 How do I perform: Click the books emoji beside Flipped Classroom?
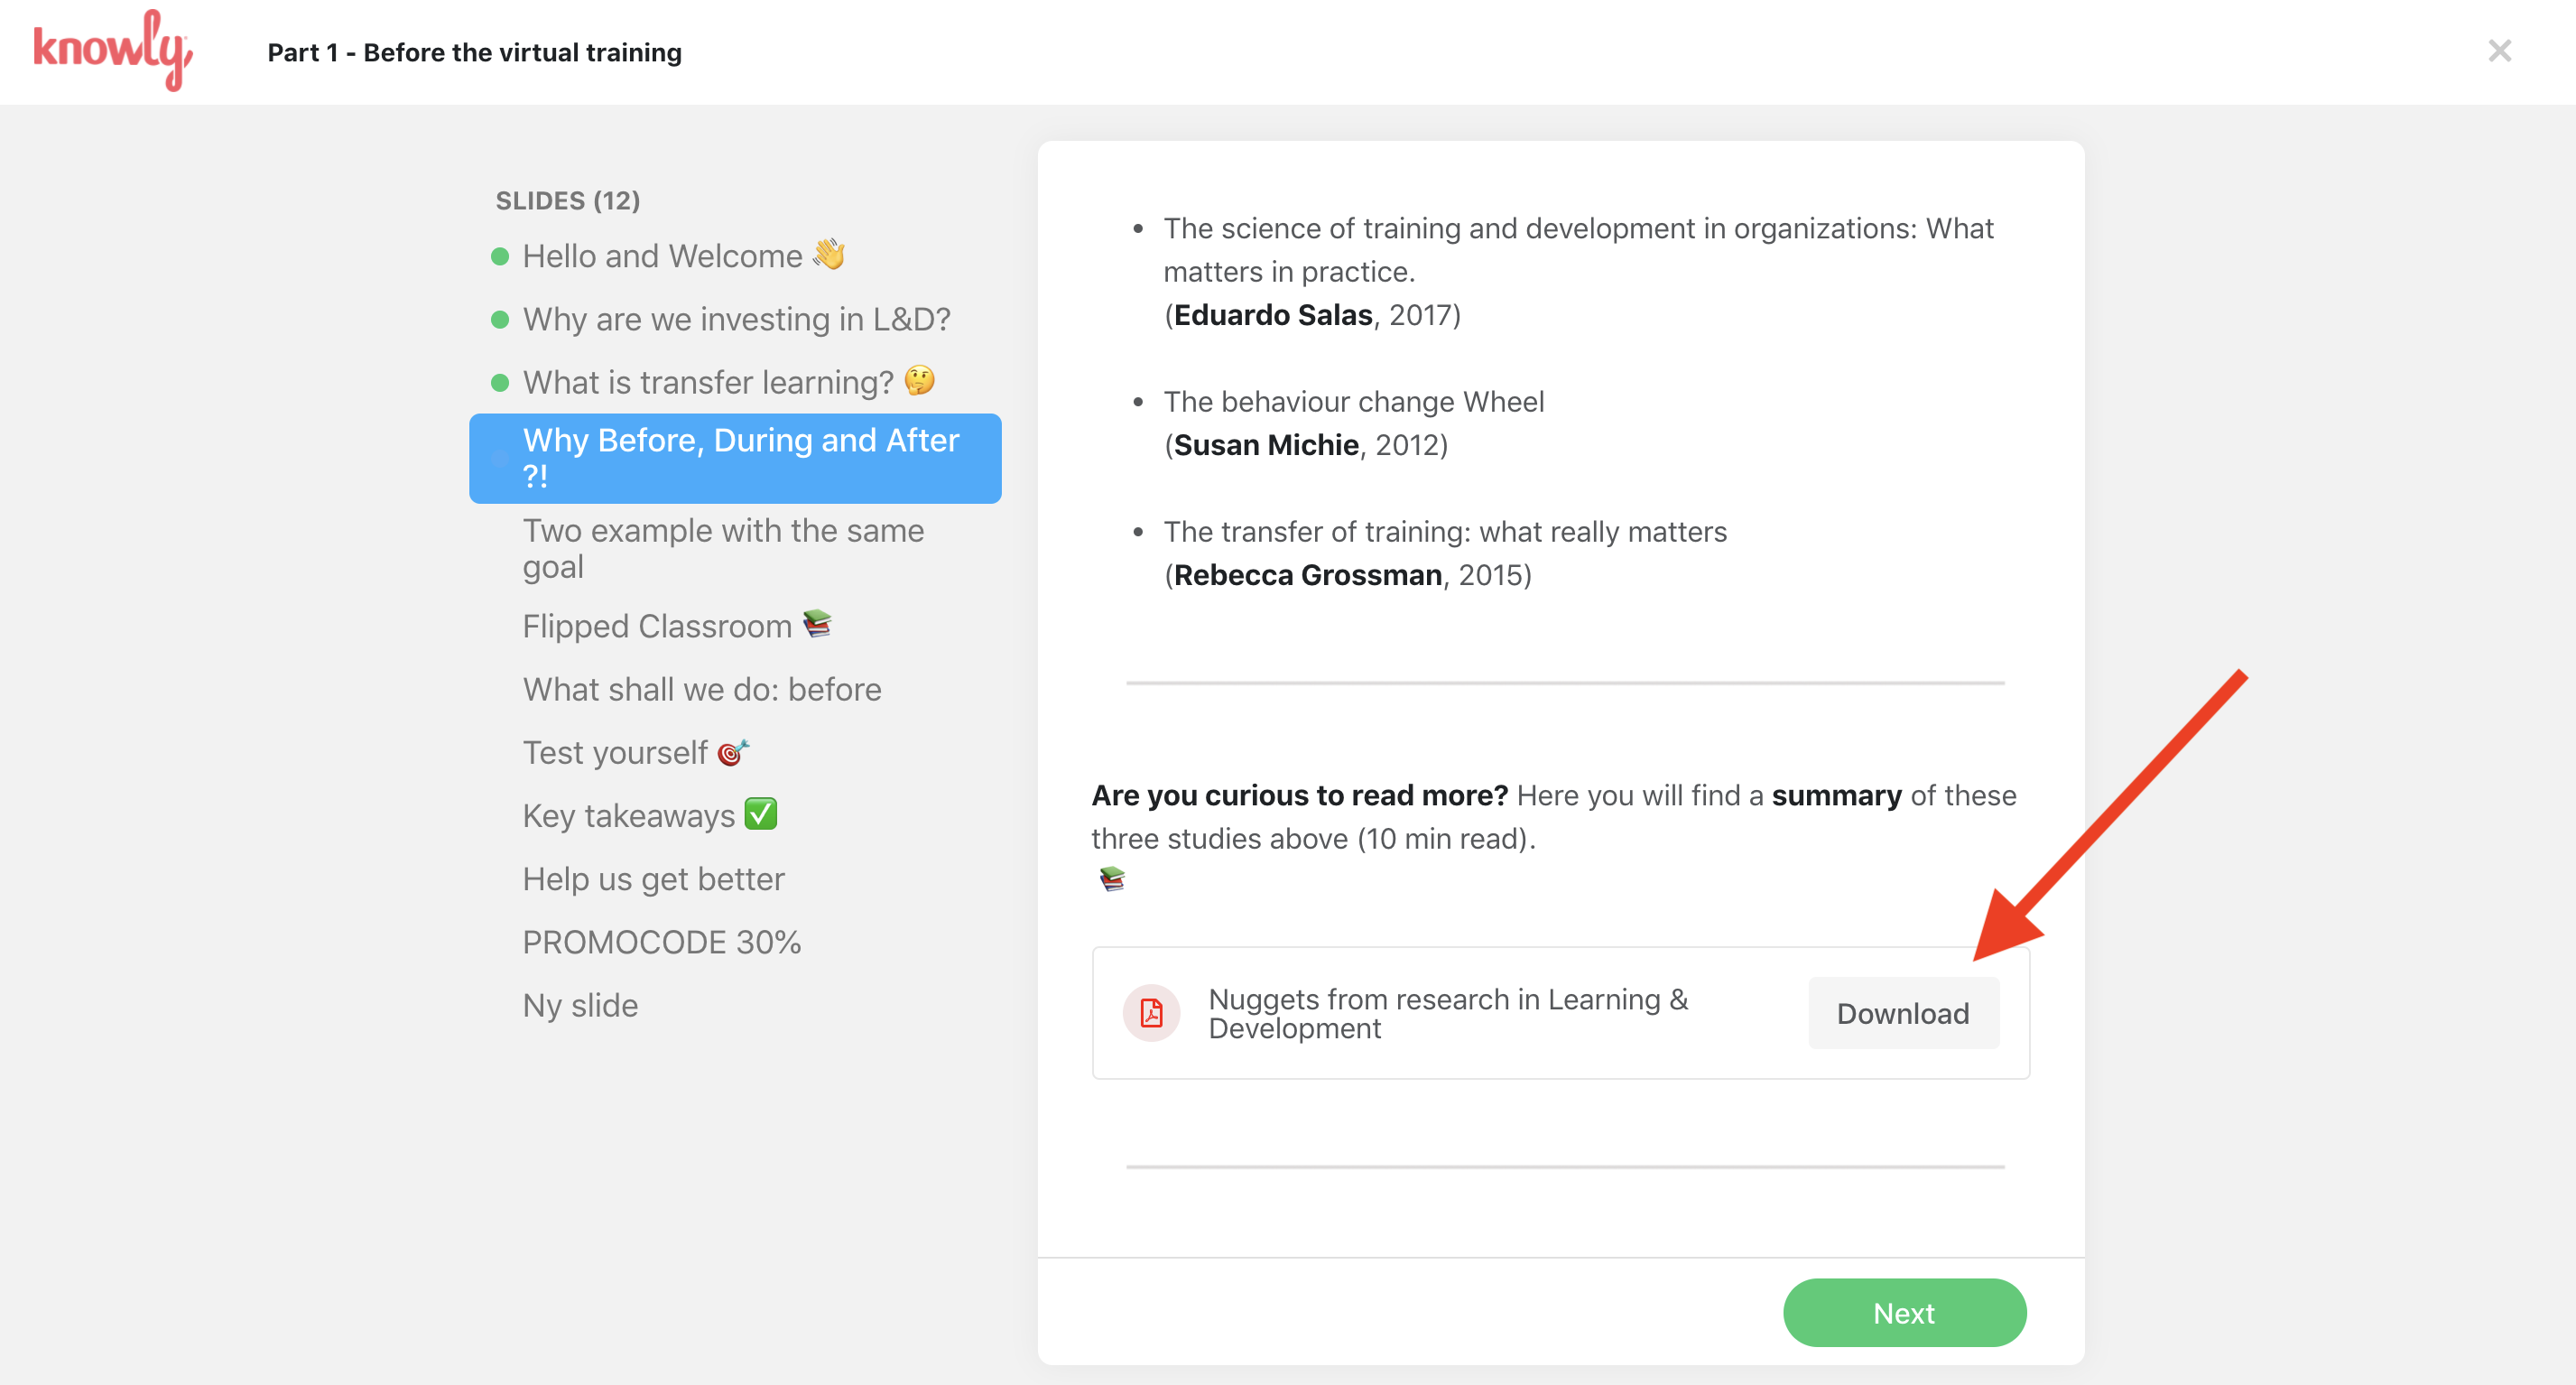point(817,624)
